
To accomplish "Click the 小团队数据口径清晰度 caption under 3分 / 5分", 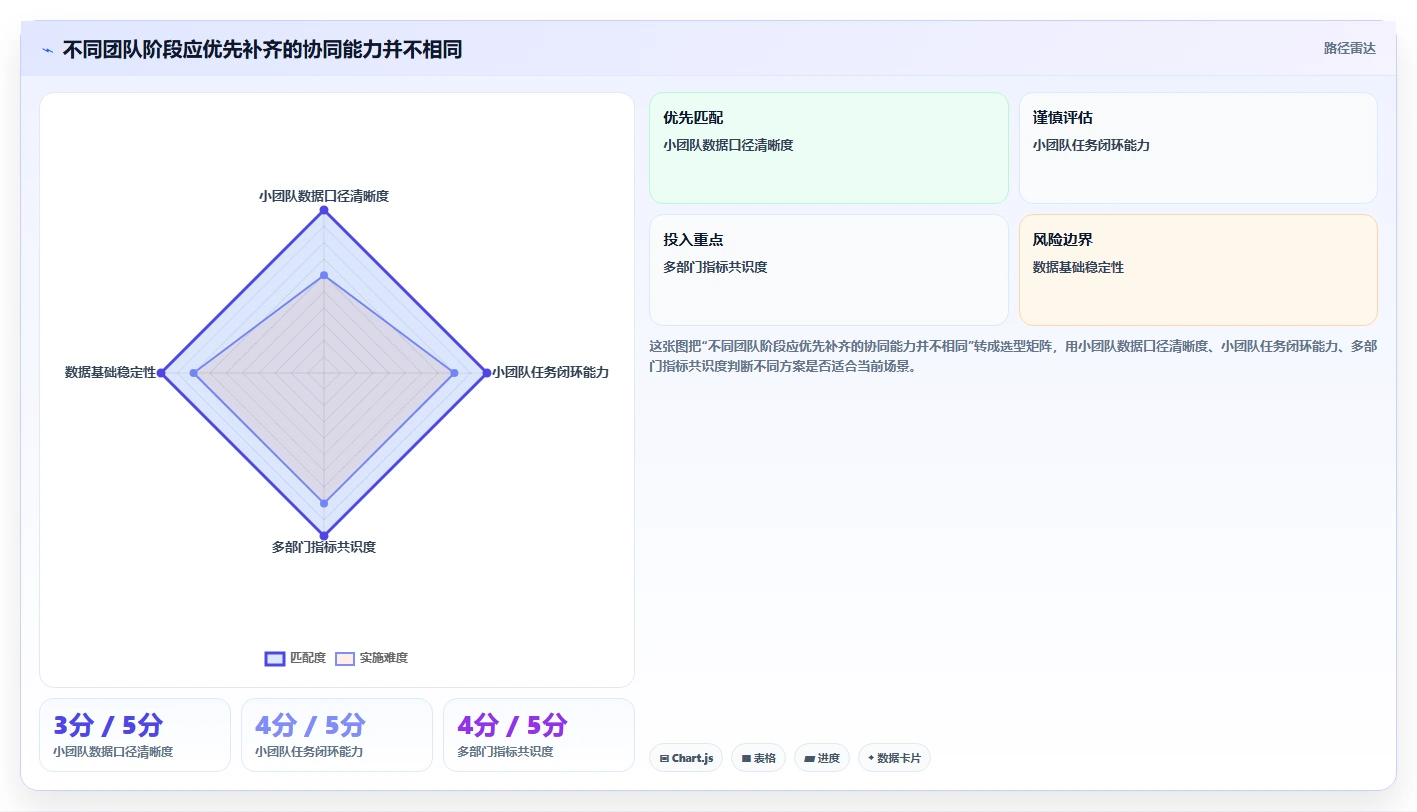I will pyautogui.click(x=113, y=752).
